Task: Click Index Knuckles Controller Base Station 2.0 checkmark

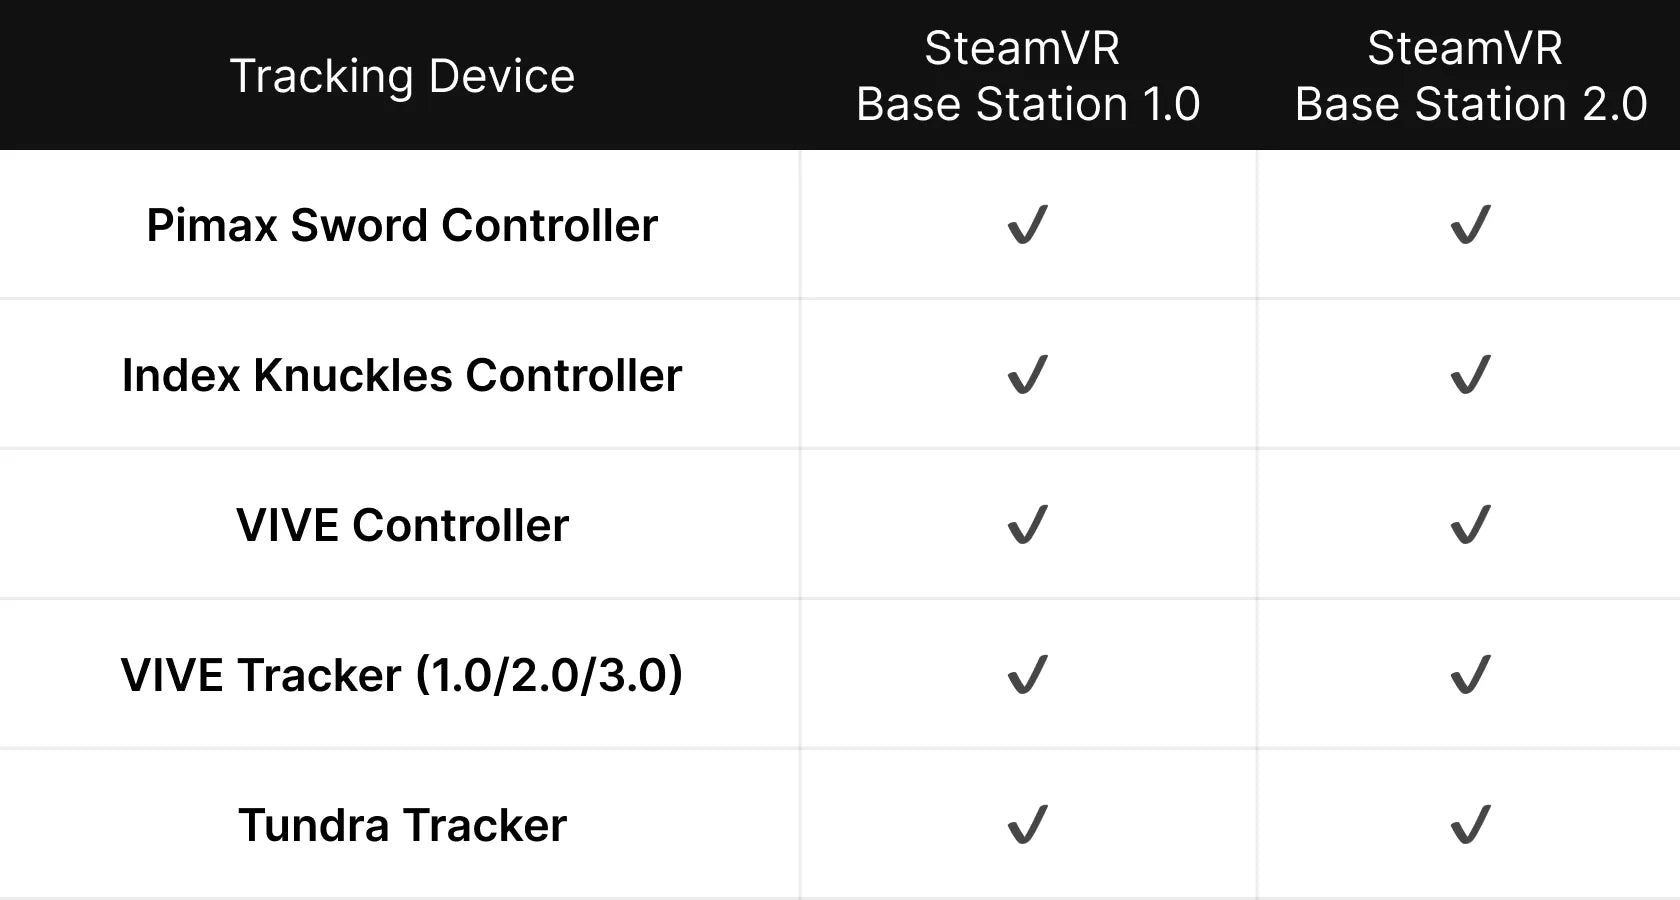Action: click(x=1470, y=375)
